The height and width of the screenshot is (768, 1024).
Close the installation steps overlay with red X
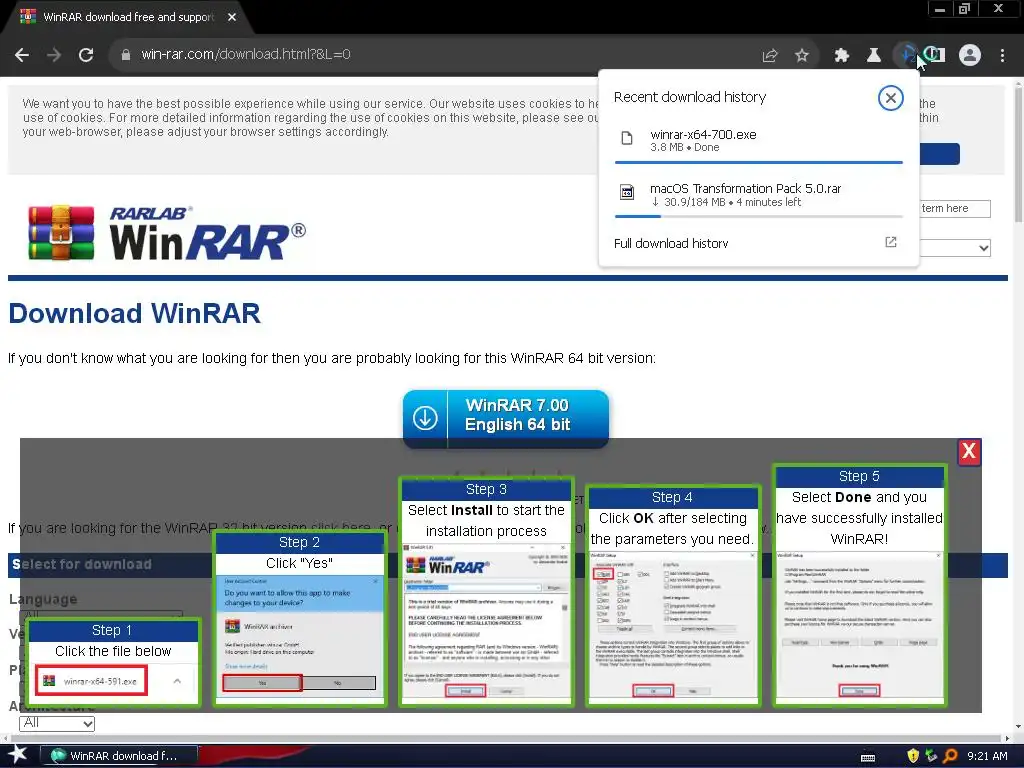(x=969, y=451)
